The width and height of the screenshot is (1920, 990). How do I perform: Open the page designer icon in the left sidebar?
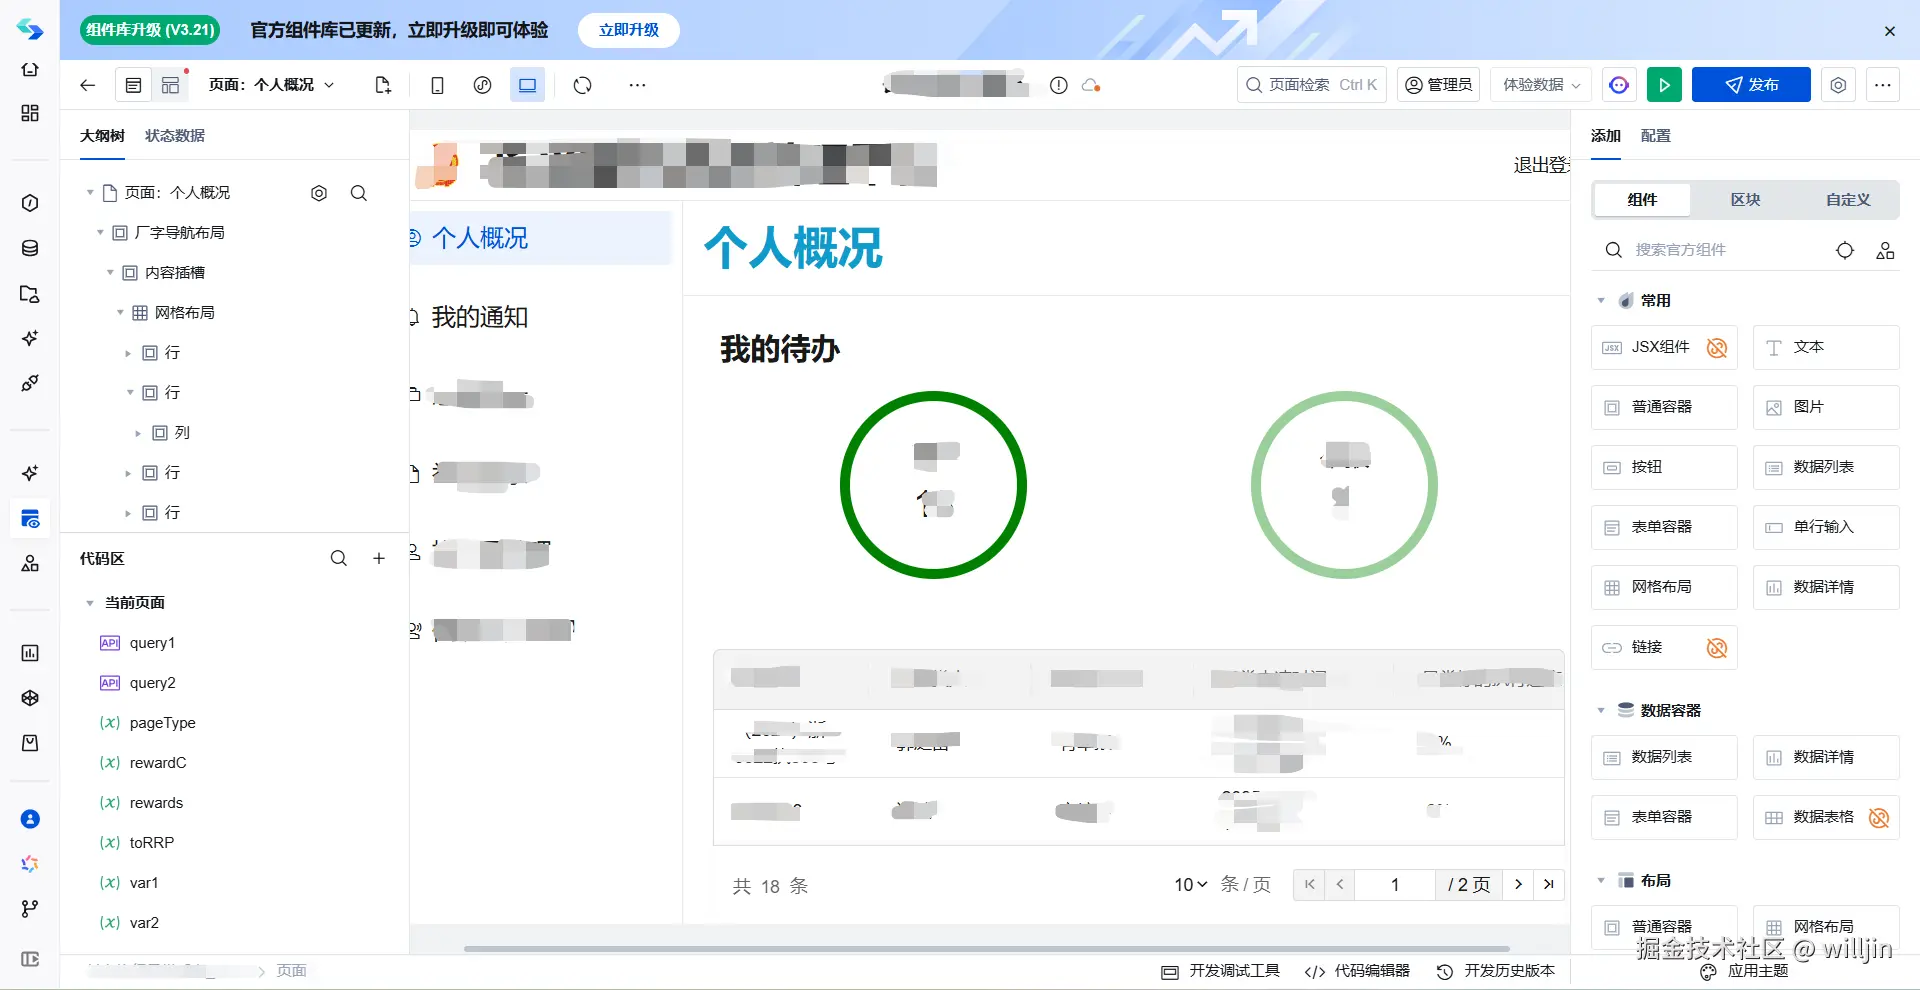30,518
